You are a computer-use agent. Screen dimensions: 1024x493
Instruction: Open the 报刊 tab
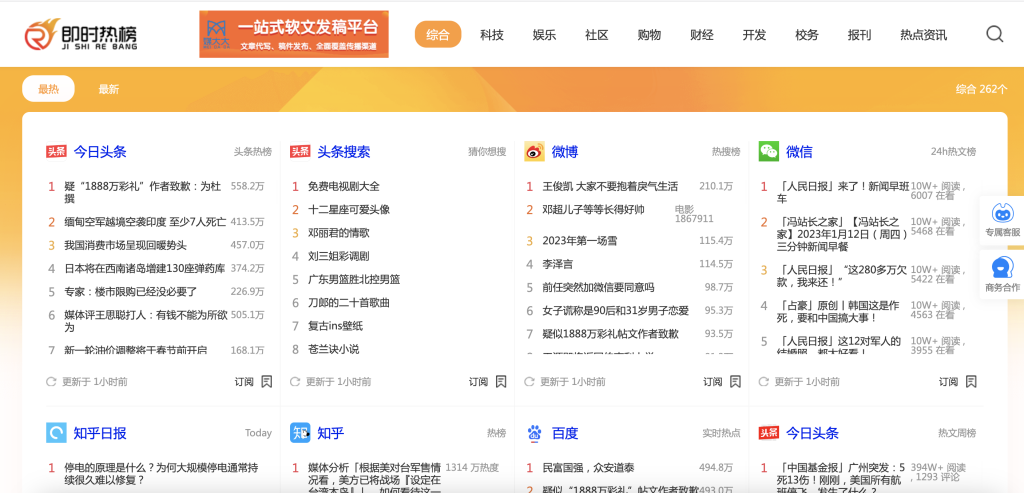point(859,35)
